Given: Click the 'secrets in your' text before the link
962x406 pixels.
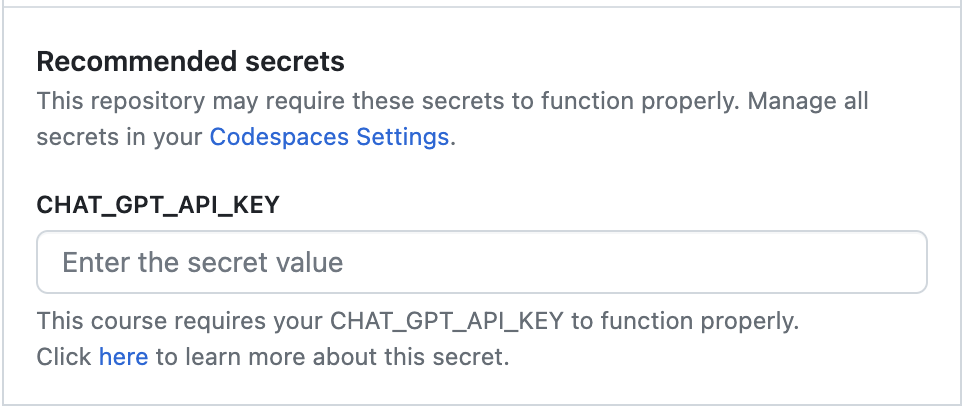Looking at the screenshot, I should (120, 137).
